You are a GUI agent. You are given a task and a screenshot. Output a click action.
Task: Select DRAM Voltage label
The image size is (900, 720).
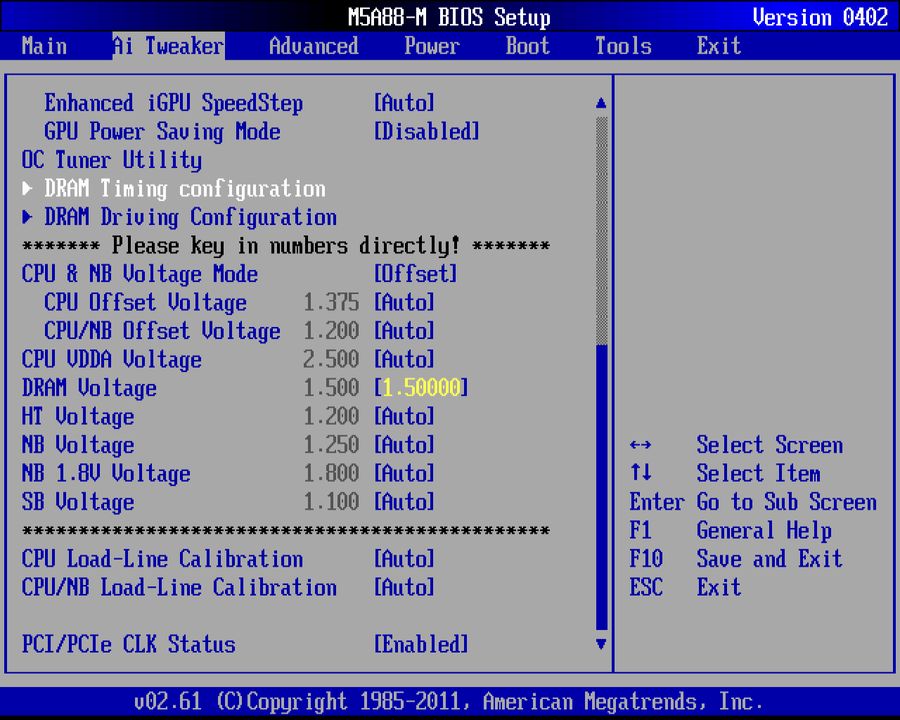click(89, 388)
